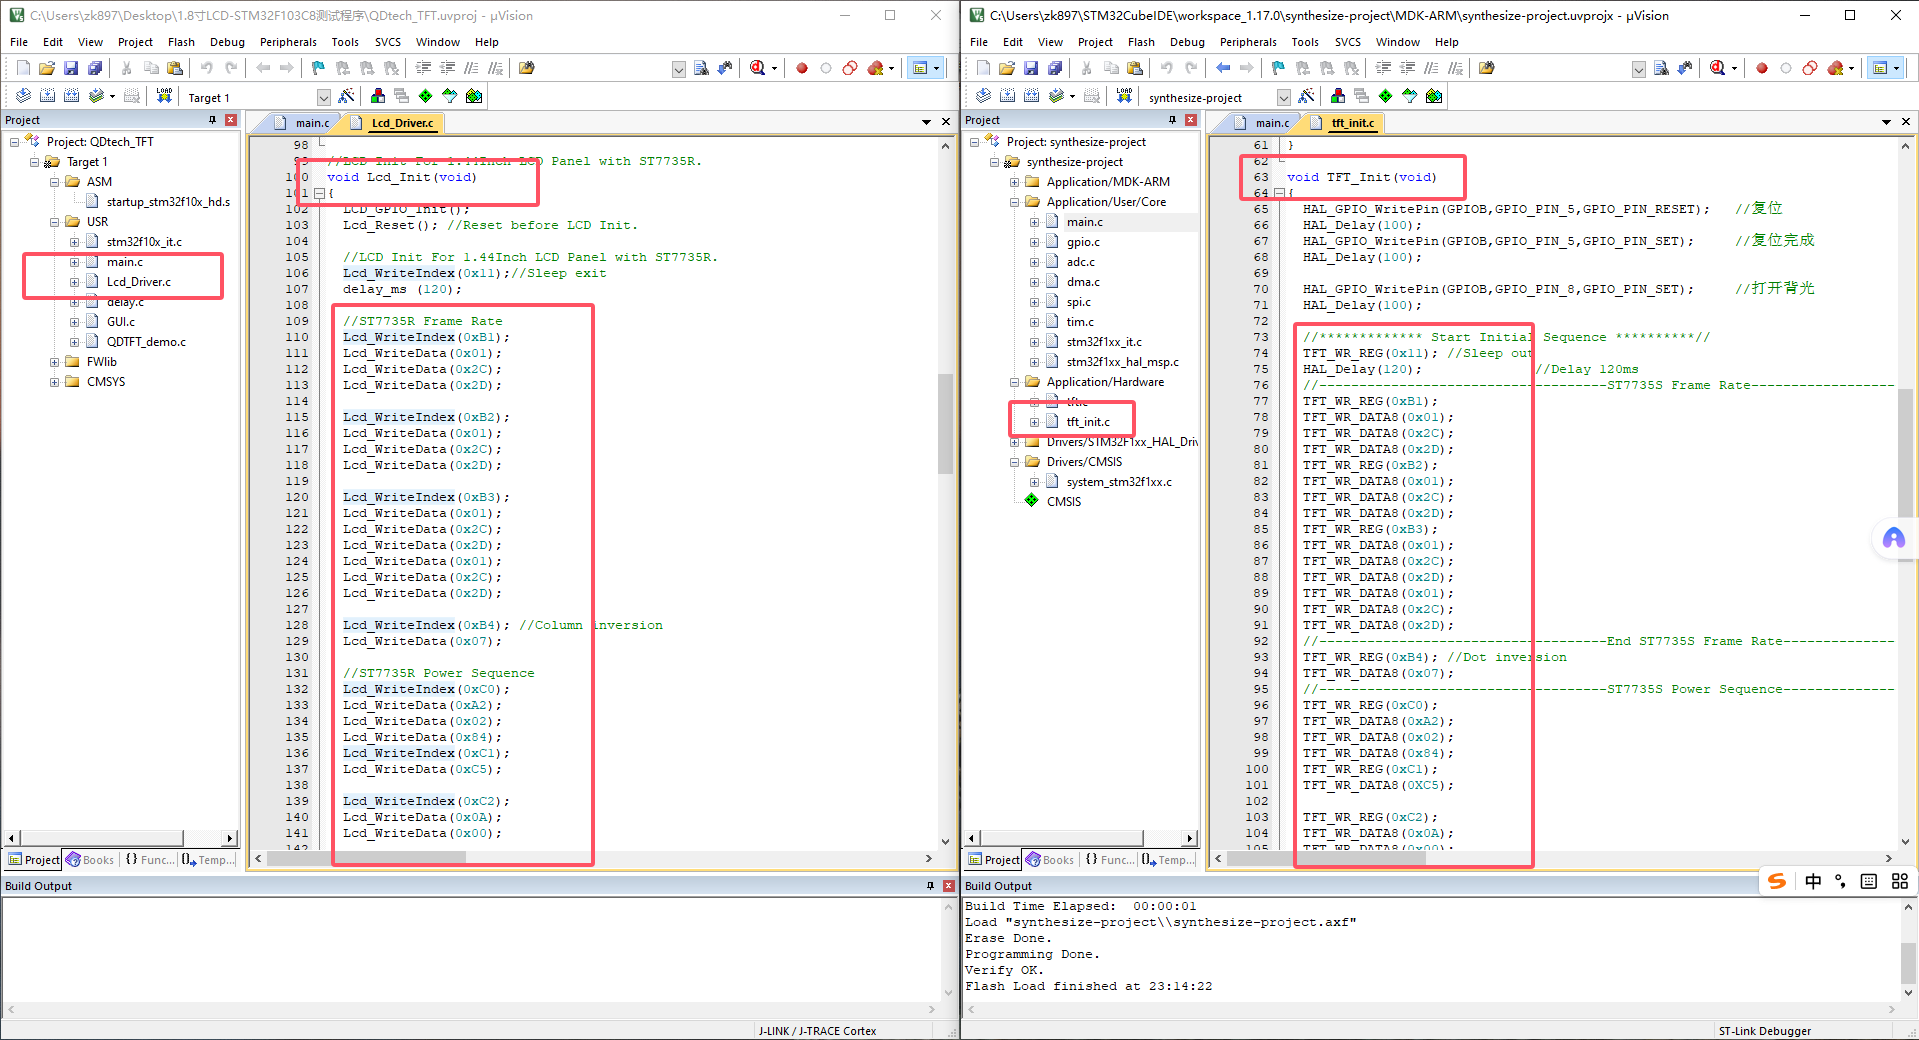Expand spi.c node in synthesize-project tree
The width and height of the screenshot is (1919, 1040).
click(x=1035, y=302)
